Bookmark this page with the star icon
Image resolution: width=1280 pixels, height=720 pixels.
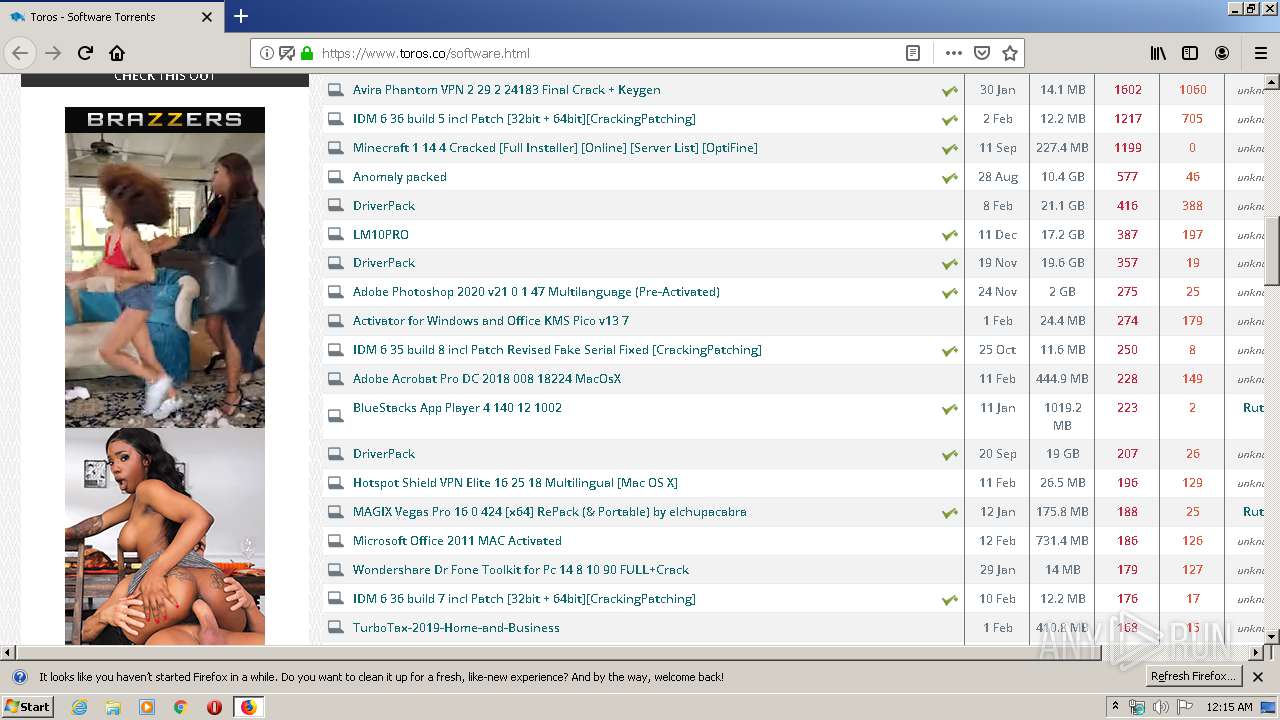(1010, 53)
